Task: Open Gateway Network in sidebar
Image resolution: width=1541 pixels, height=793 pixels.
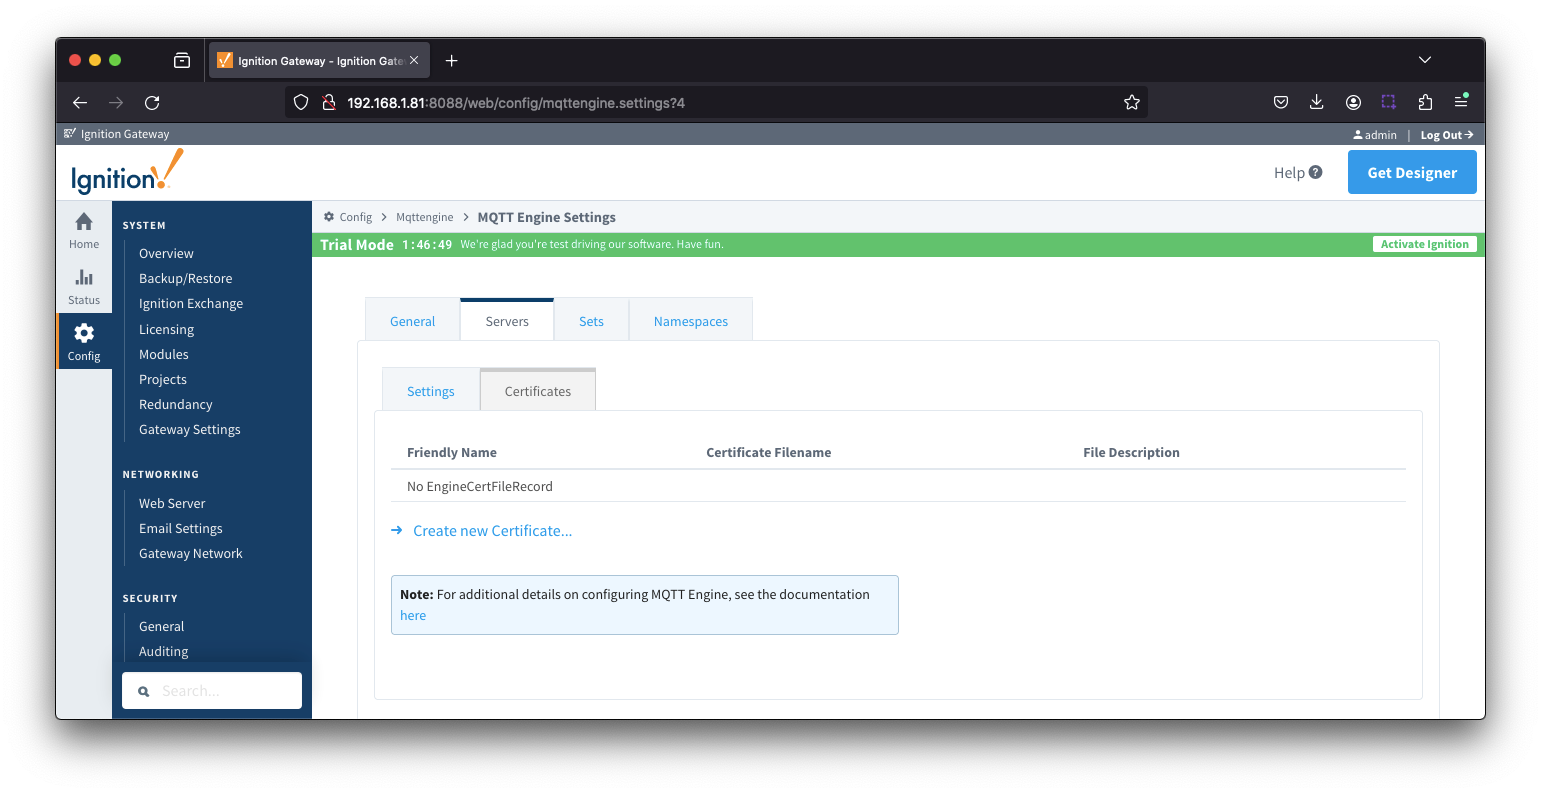Action: [190, 553]
